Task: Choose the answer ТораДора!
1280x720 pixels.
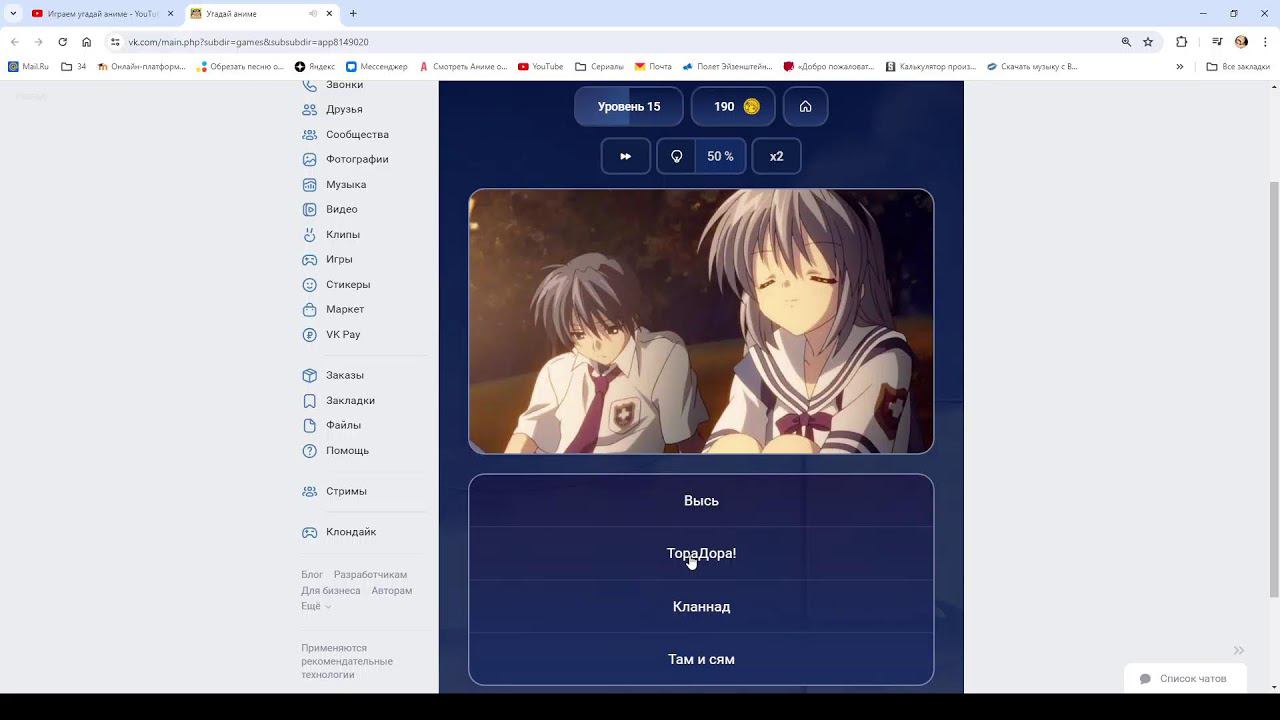Action: click(701, 554)
